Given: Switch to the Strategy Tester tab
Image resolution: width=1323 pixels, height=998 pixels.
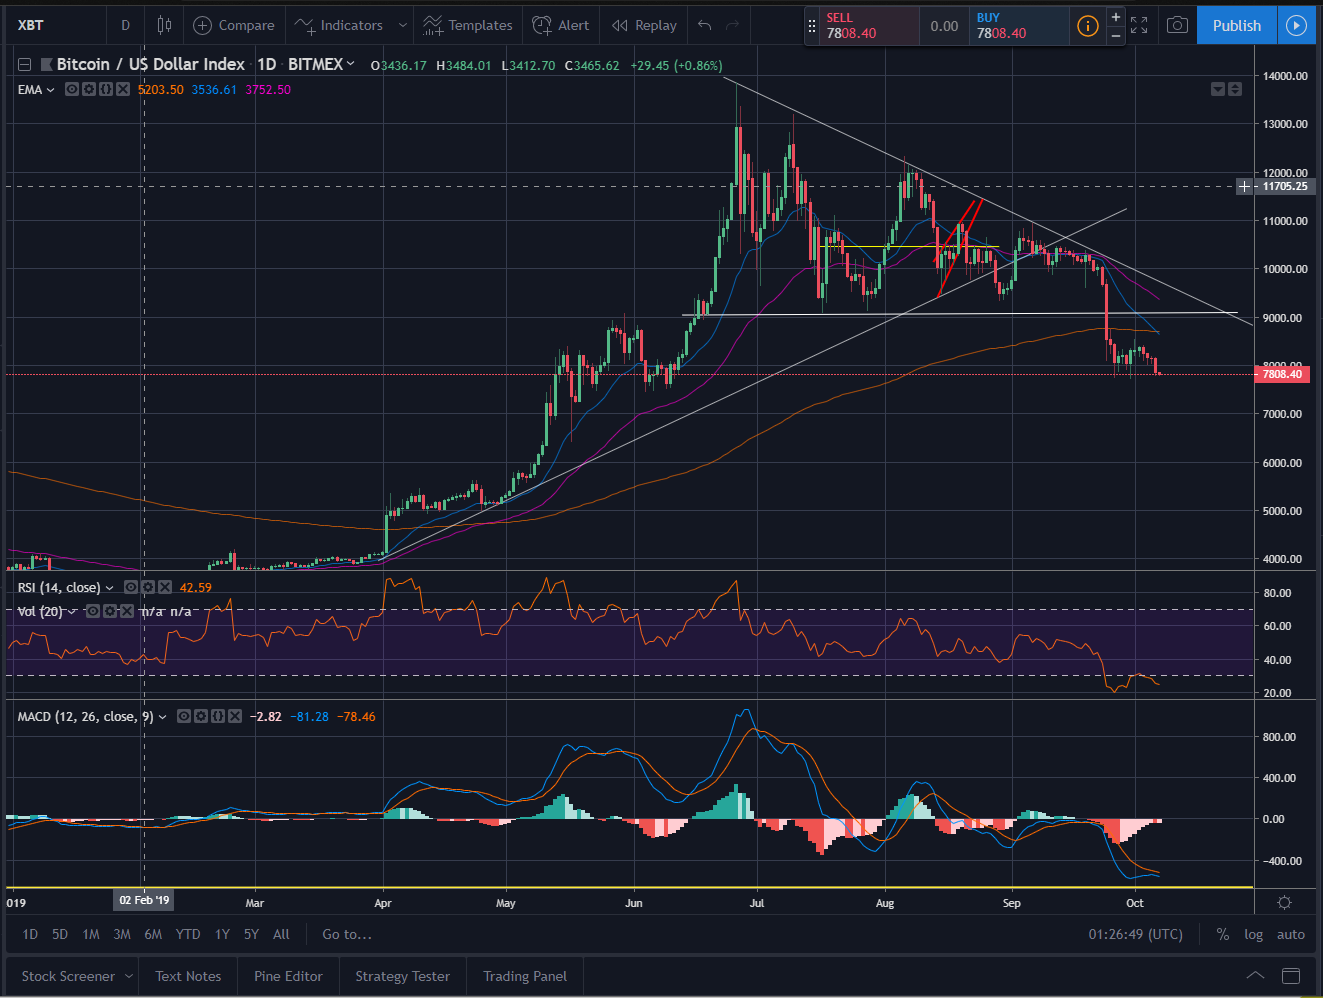Looking at the screenshot, I should pyautogui.click(x=402, y=976).
